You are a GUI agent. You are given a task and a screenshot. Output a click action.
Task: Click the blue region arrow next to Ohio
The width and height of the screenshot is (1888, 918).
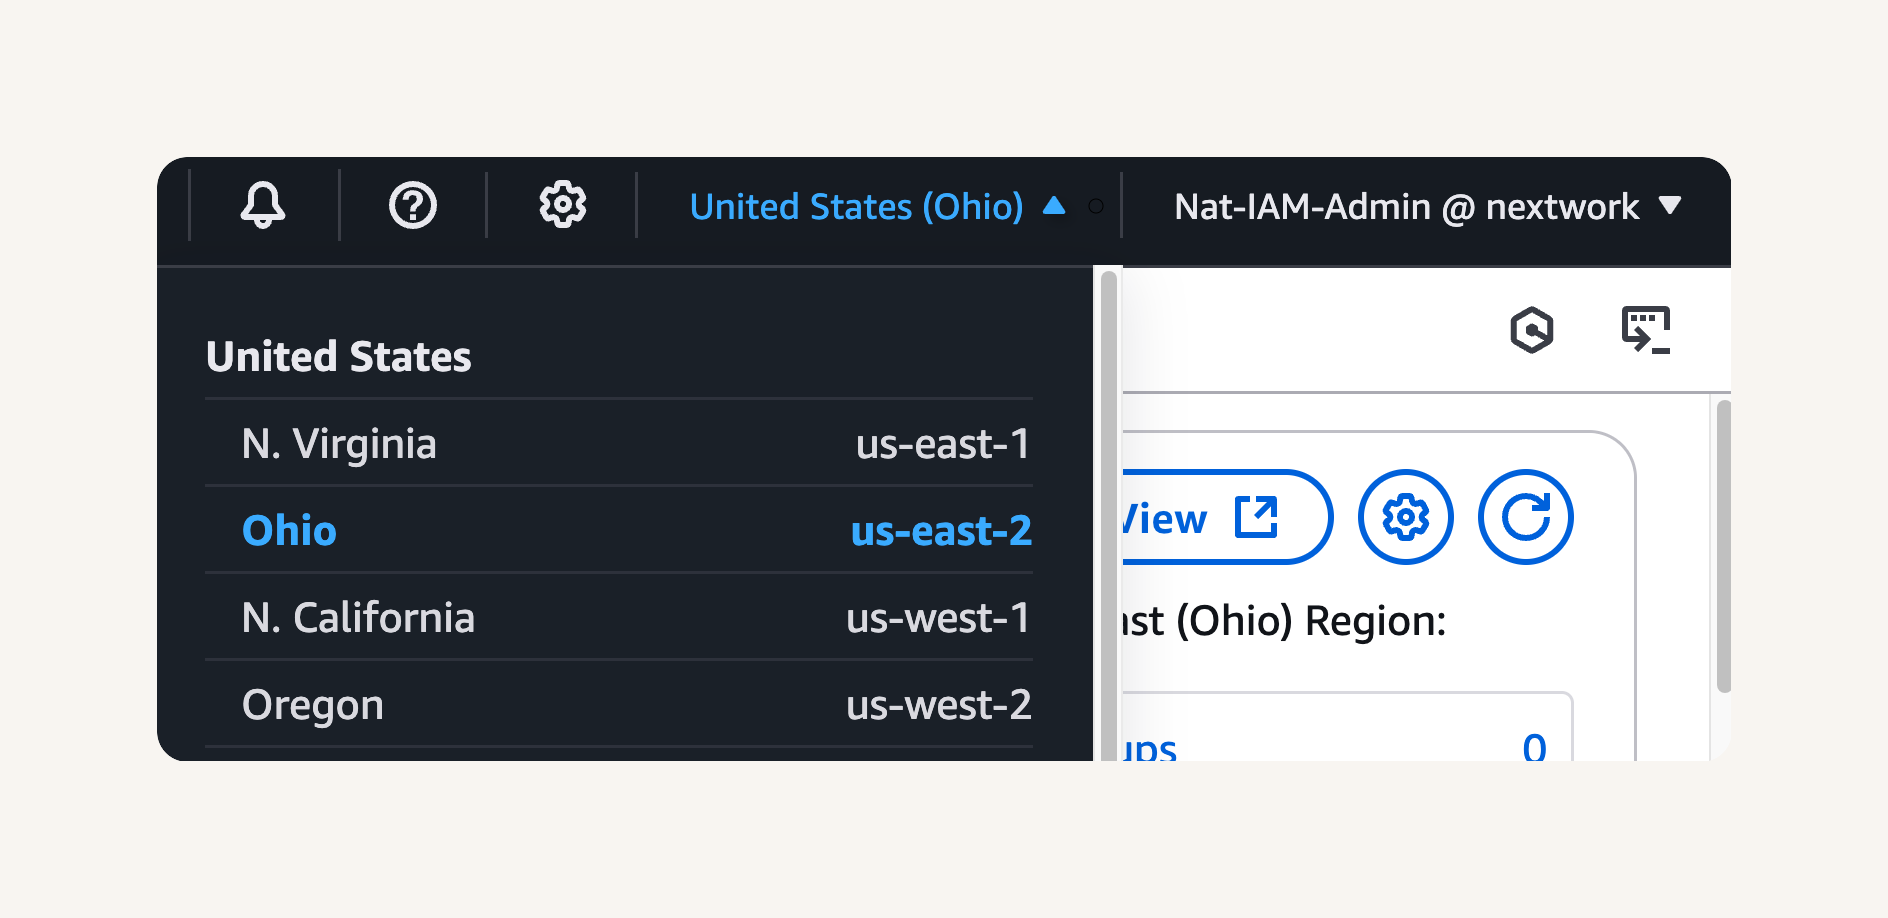(1053, 206)
